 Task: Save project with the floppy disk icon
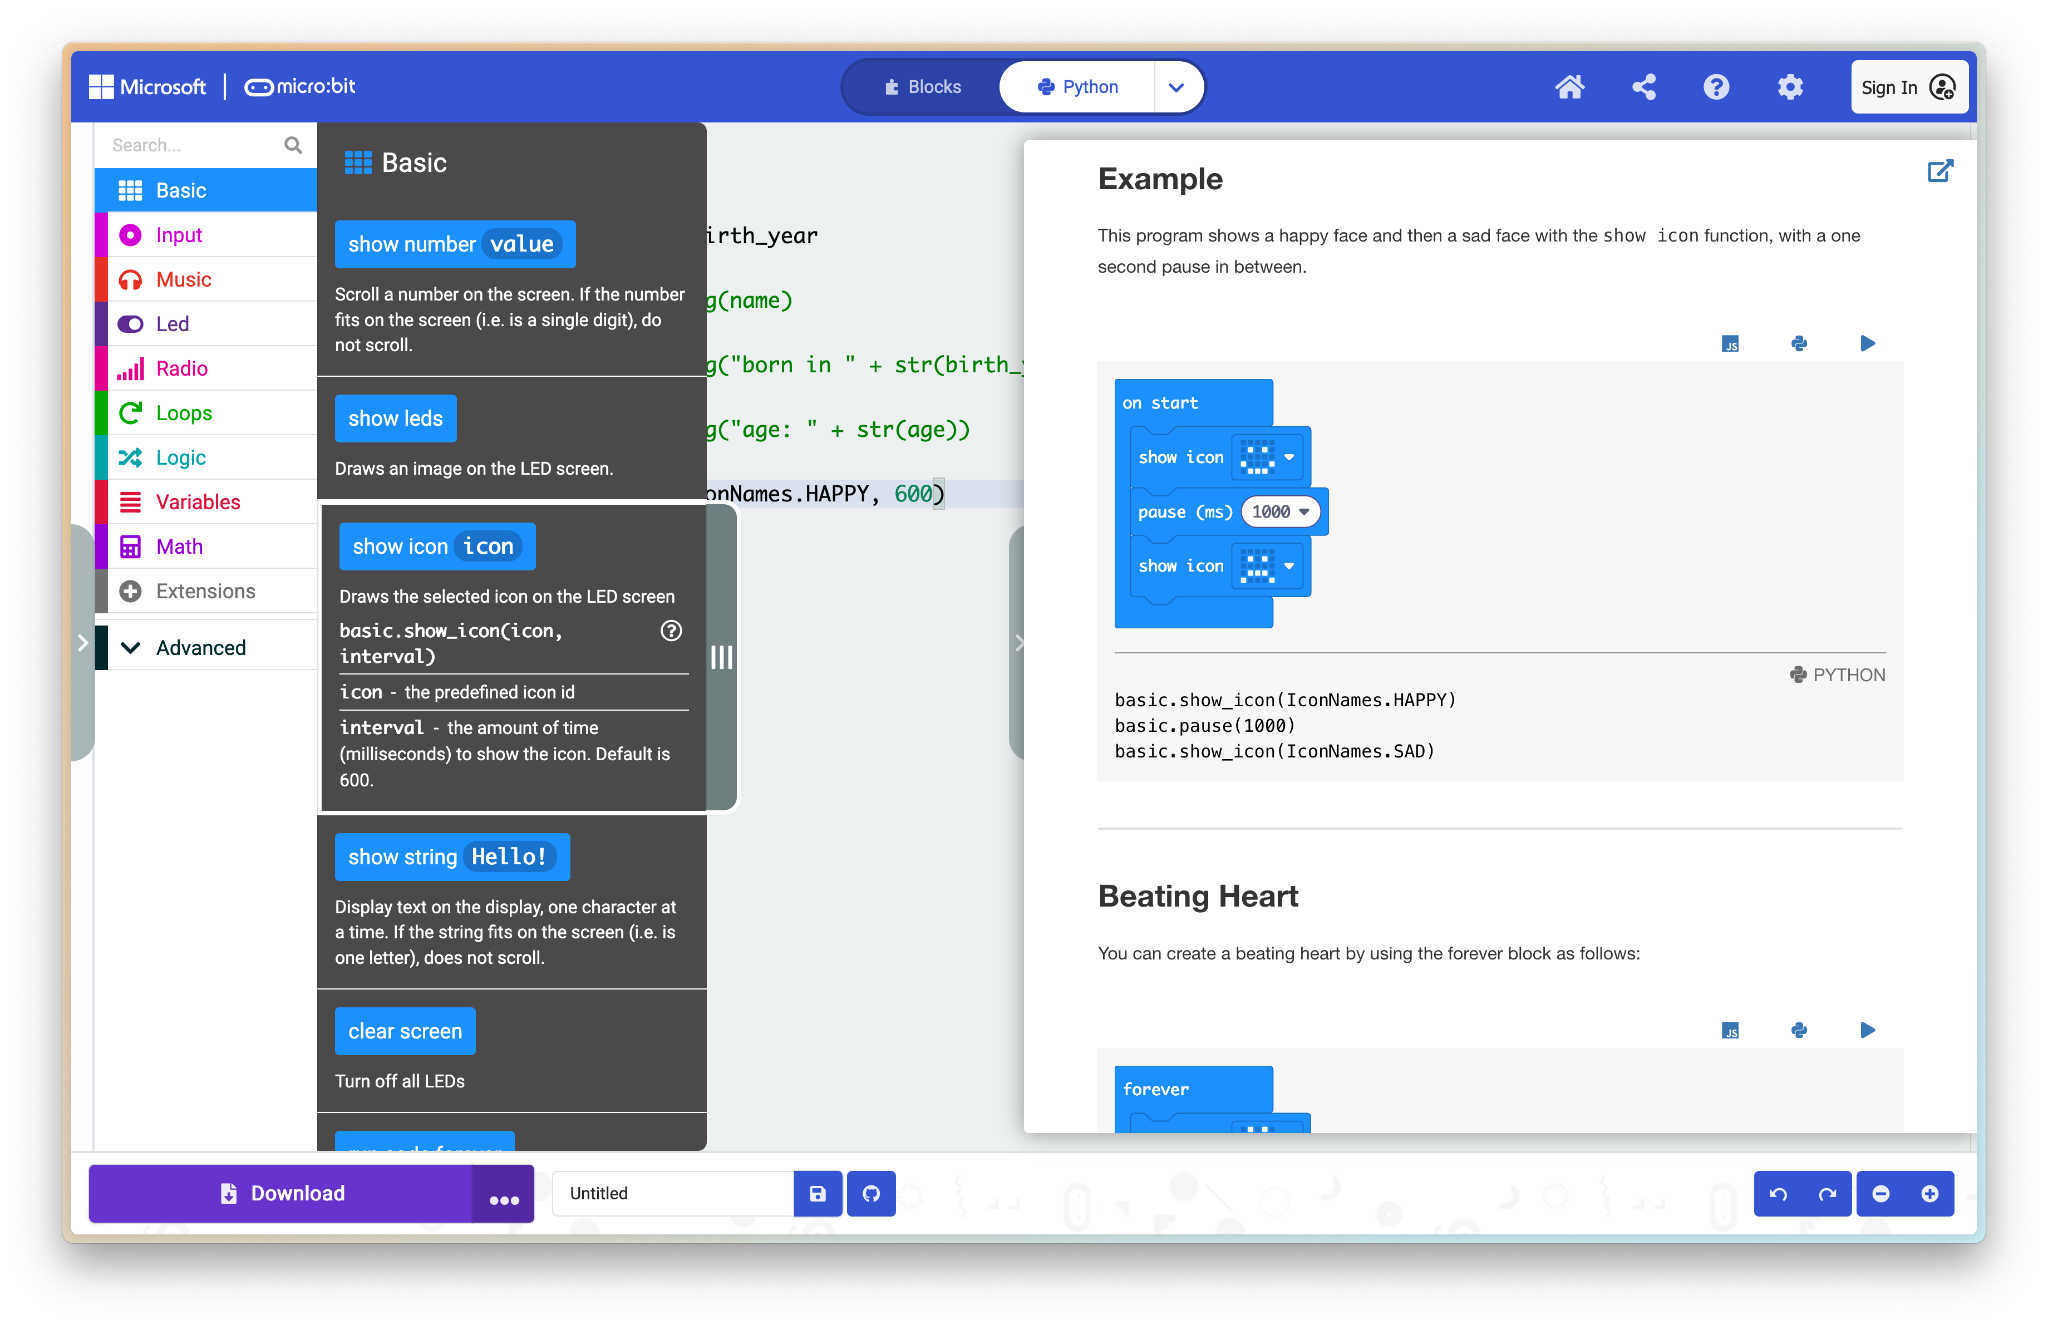point(818,1193)
